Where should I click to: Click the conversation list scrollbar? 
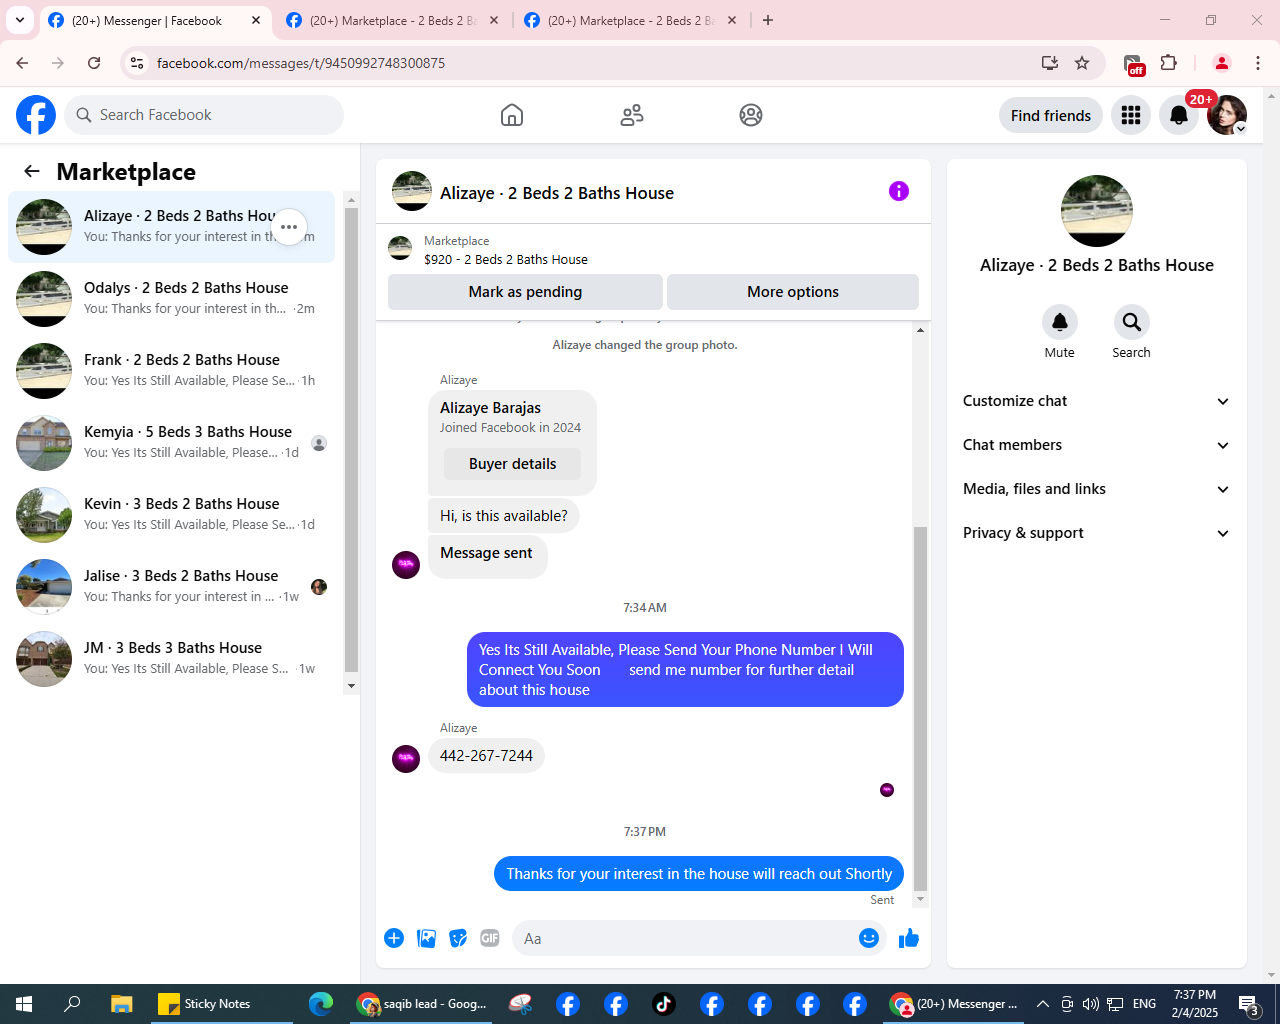pos(351,440)
